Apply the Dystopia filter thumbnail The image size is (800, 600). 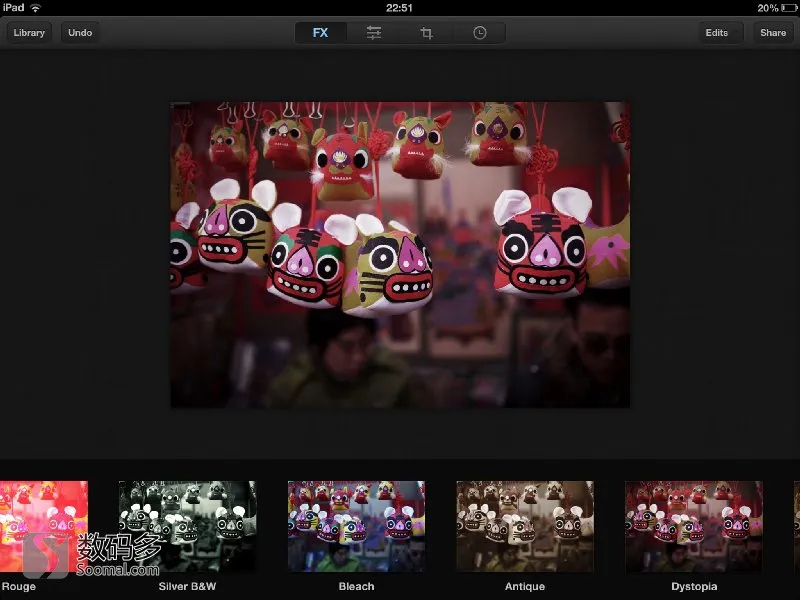694,526
